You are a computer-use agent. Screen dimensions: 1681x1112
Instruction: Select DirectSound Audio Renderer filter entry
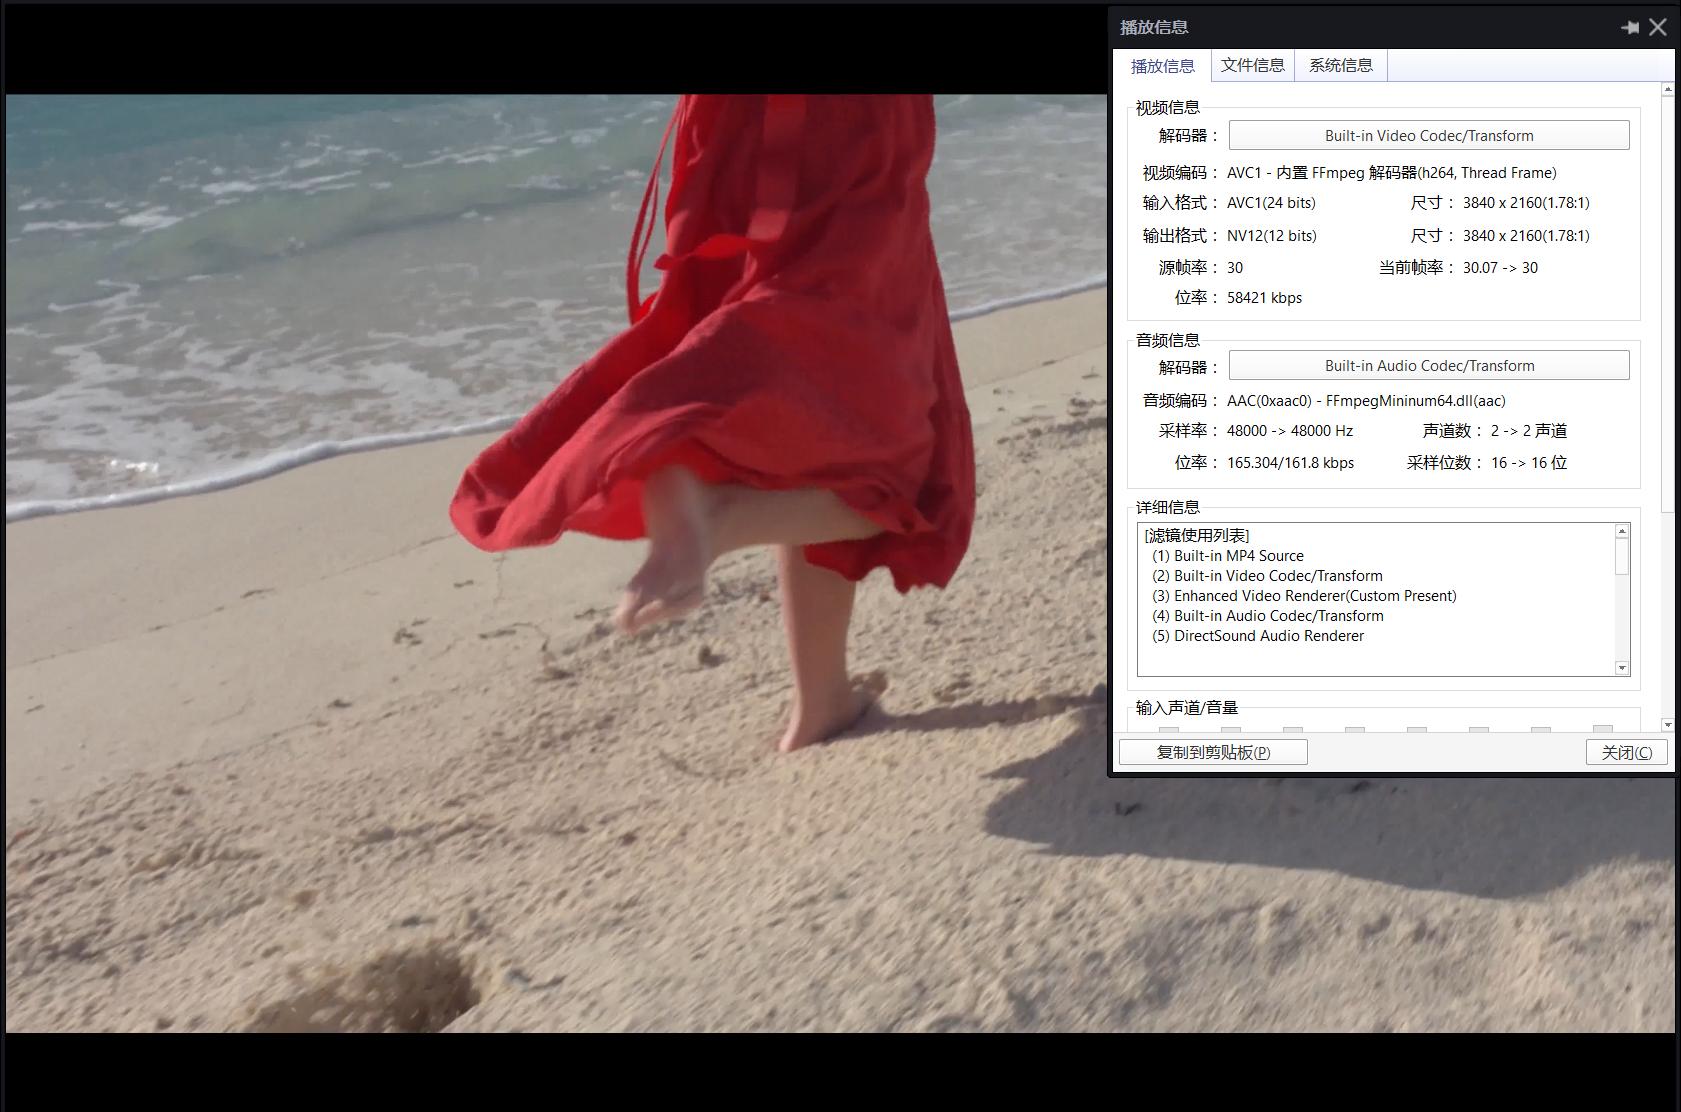[1258, 635]
